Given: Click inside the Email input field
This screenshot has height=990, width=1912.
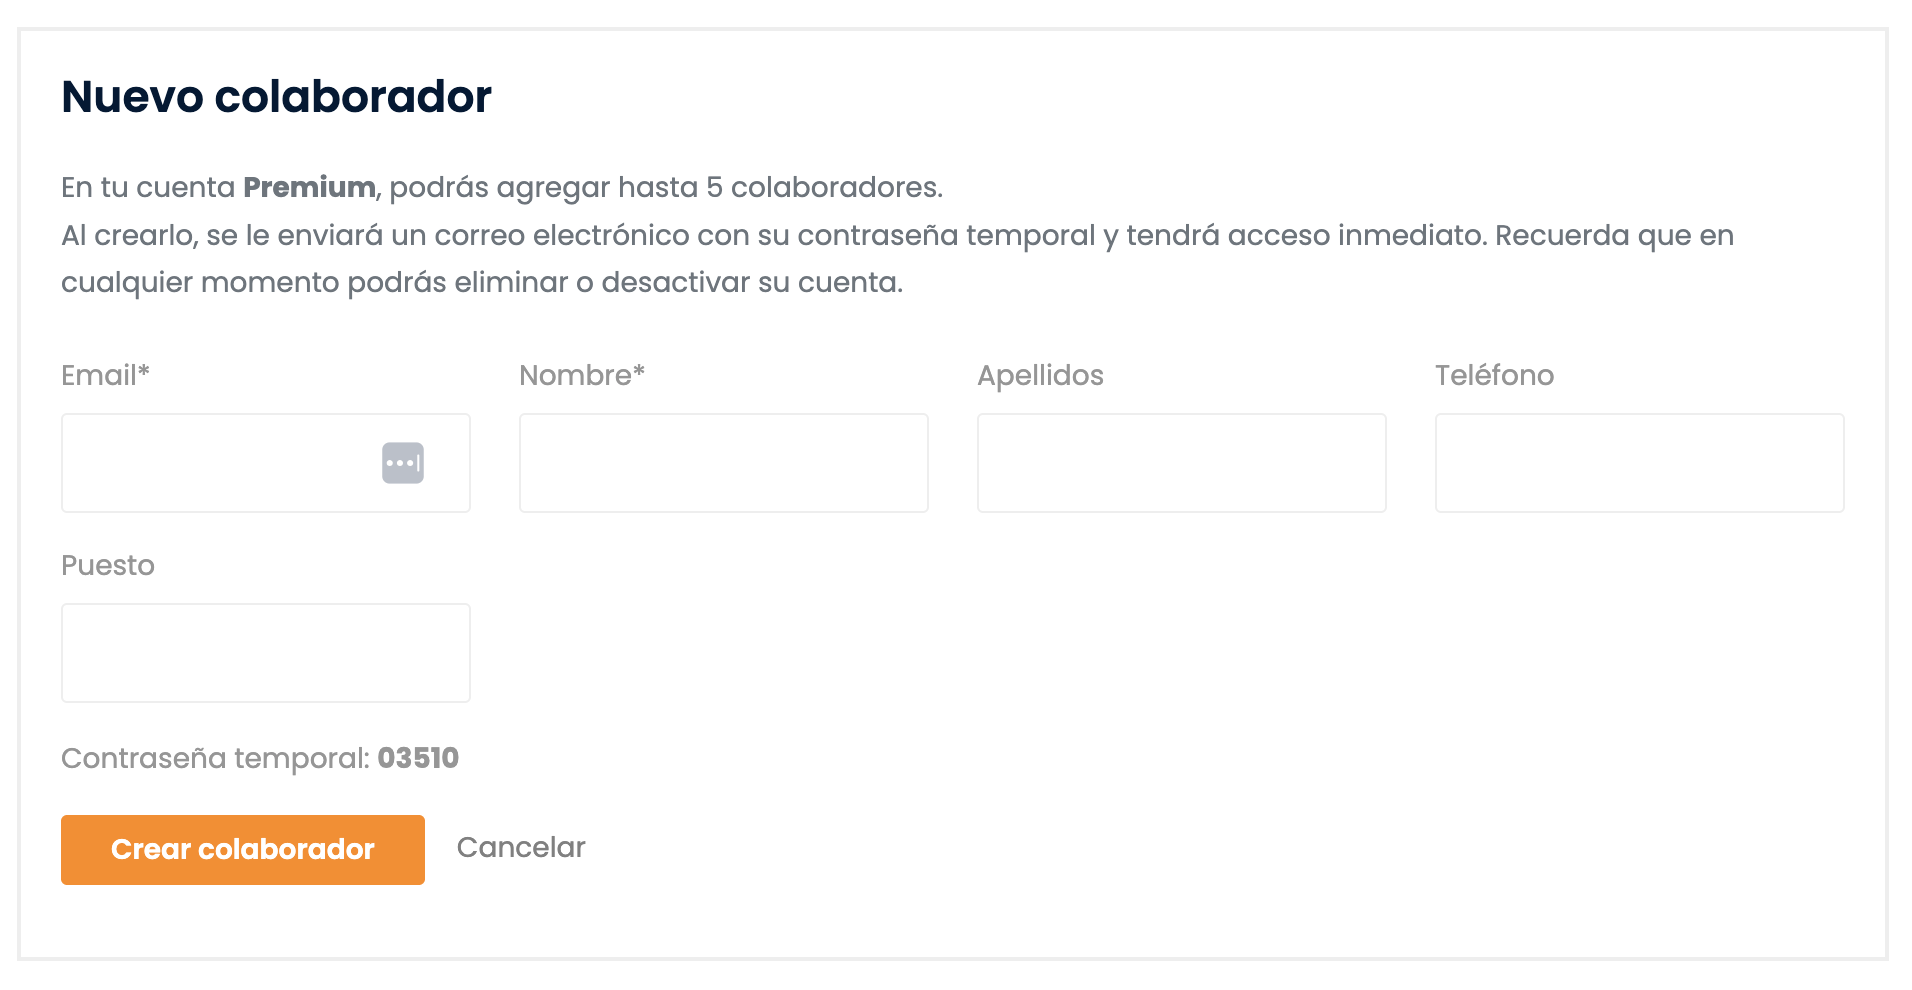Looking at the screenshot, I should (220, 462).
